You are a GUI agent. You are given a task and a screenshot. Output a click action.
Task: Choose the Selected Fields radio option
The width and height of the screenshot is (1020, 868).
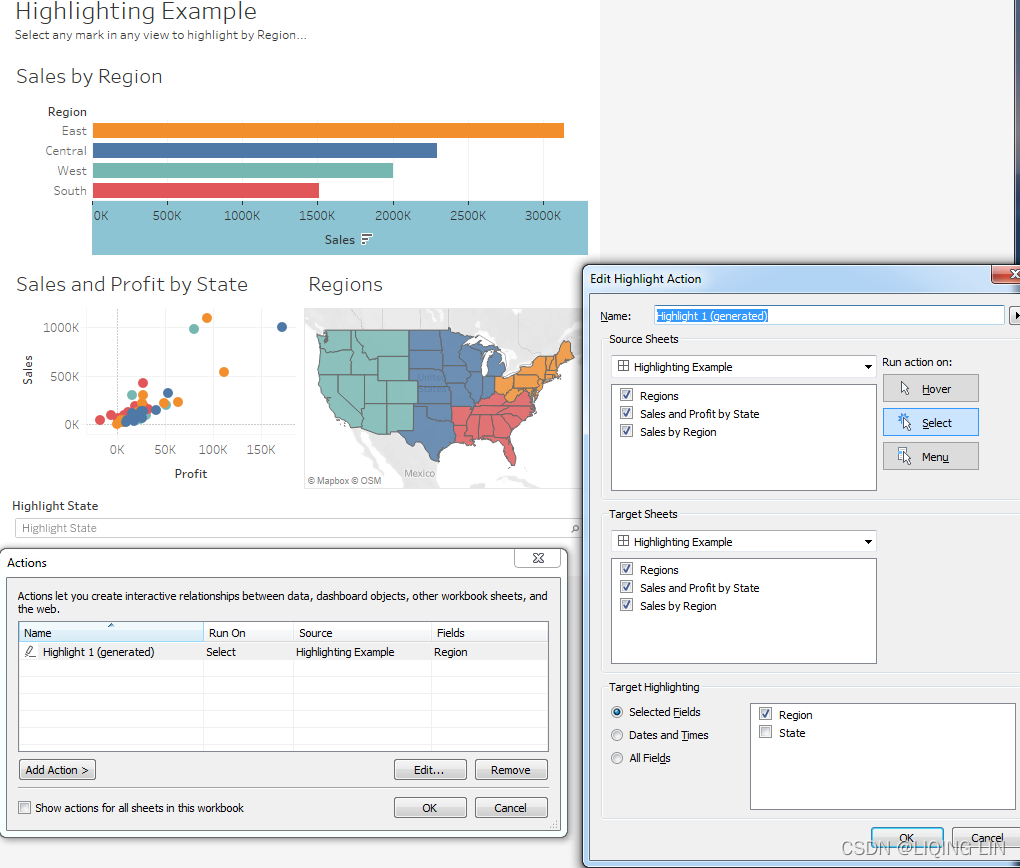[x=617, y=712]
